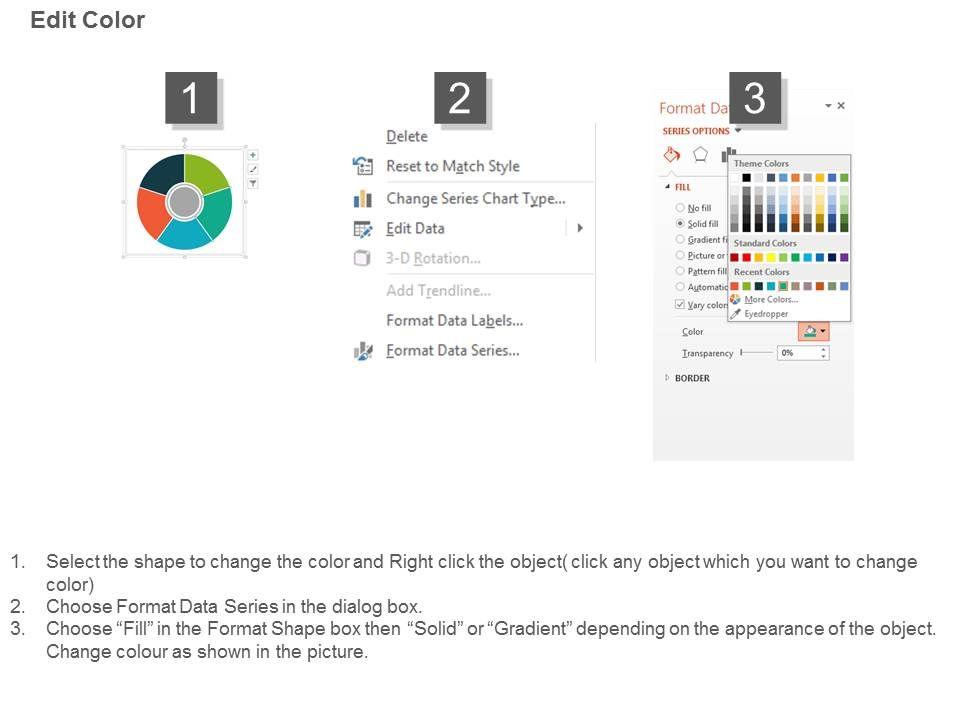960x720 pixels.
Task: Click the Format Data Series icon
Action: pos(363,351)
